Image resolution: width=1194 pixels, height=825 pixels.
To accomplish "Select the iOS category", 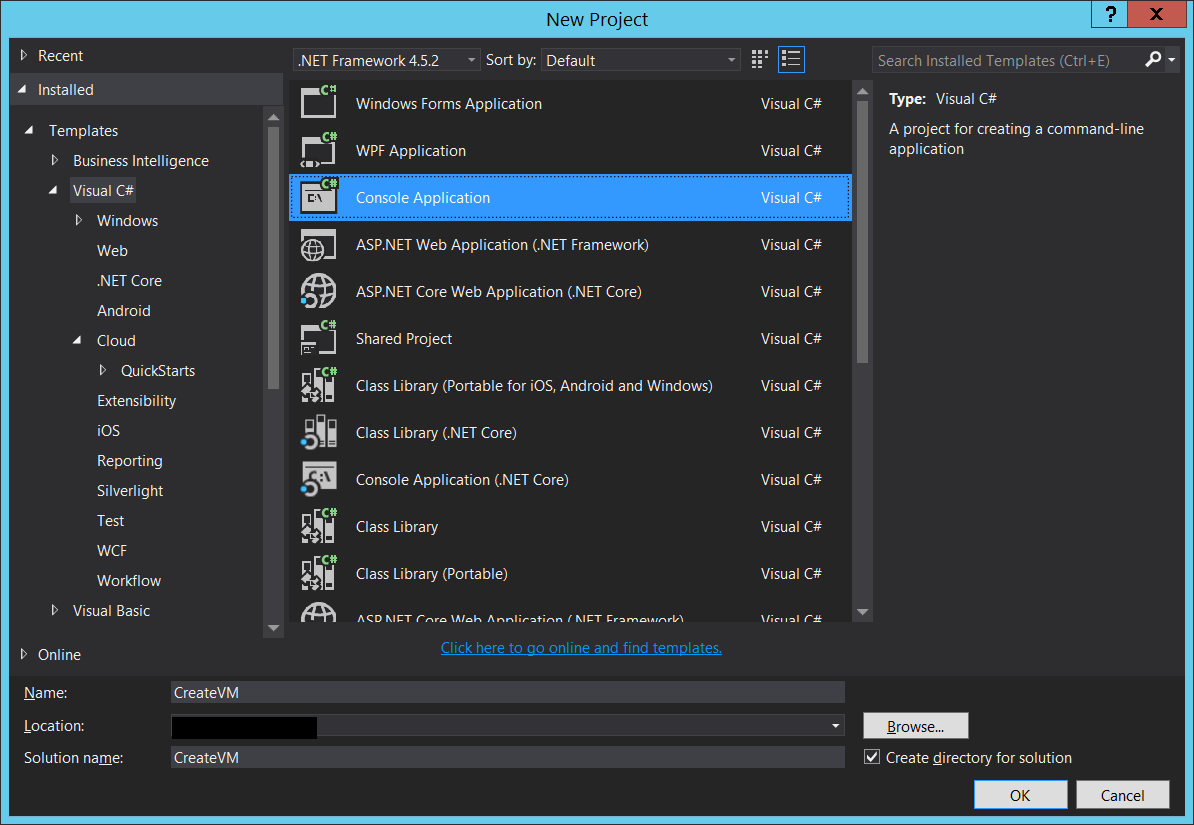I will pyautogui.click(x=108, y=430).
